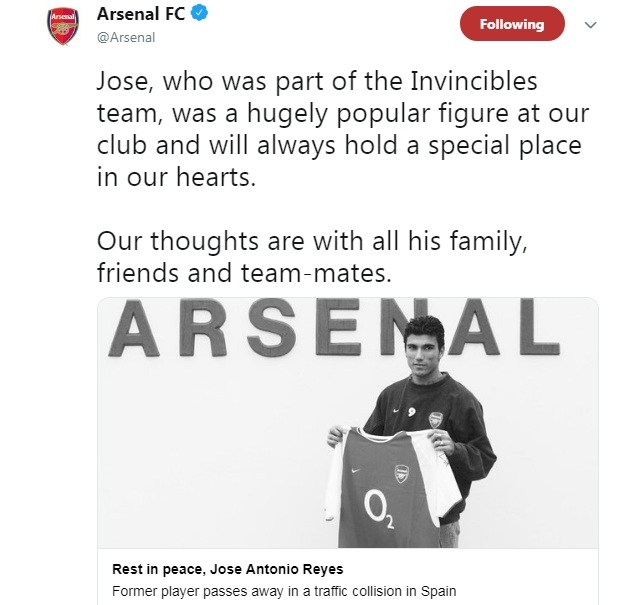Open the chevron menu beside Following
This screenshot has height=605, width=637.
click(x=591, y=24)
